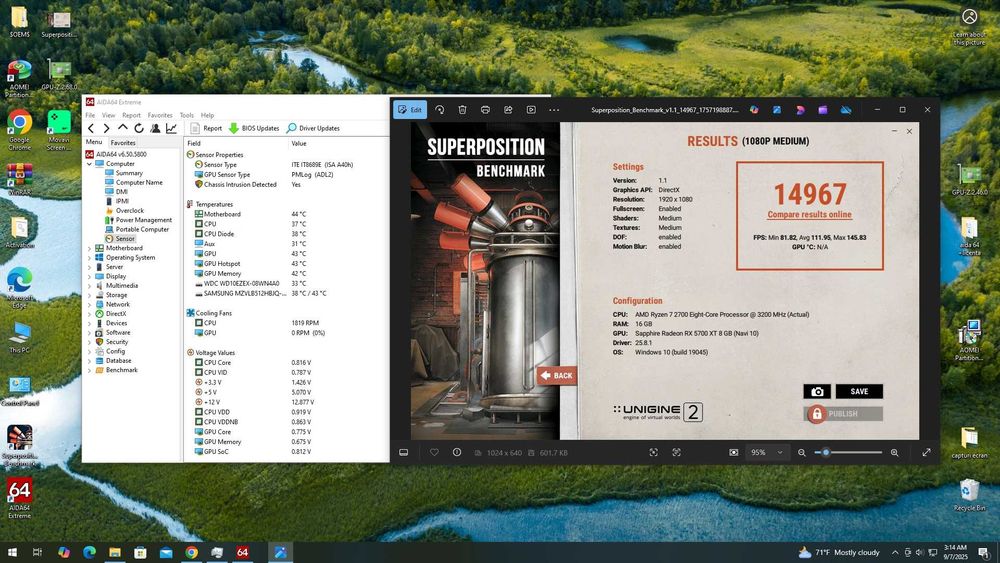Screen dimensions: 1000x563
Task: Toggle filmstrip view in Photos bottom bar
Action: [x=404, y=453]
